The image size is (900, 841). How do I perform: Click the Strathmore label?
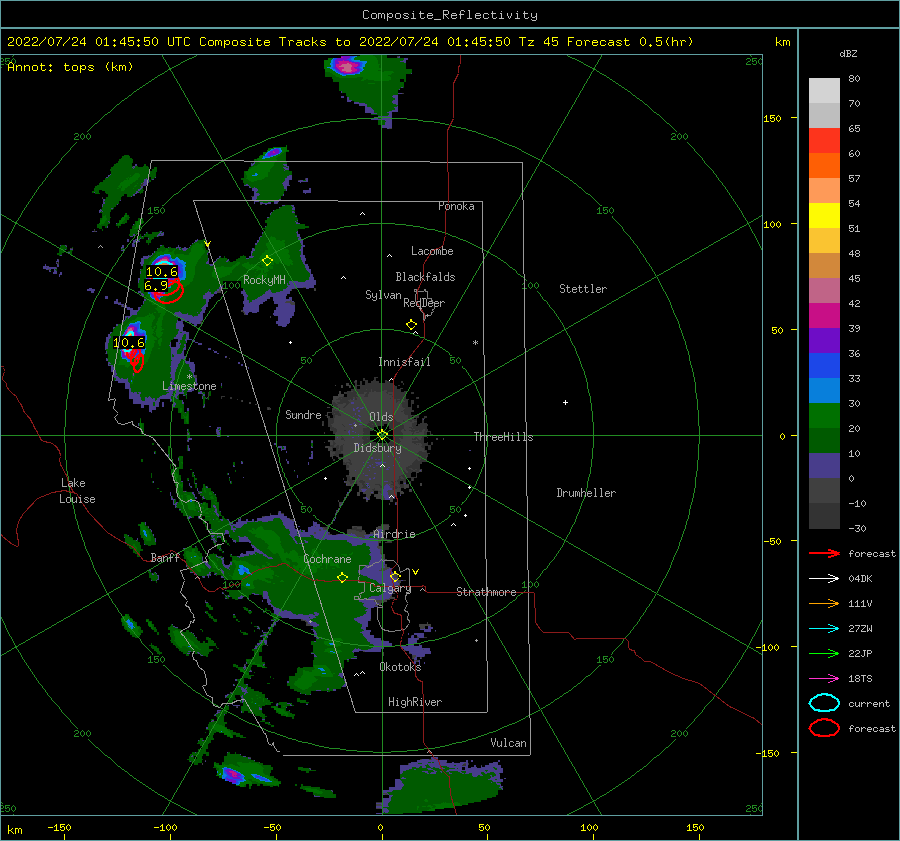487,592
